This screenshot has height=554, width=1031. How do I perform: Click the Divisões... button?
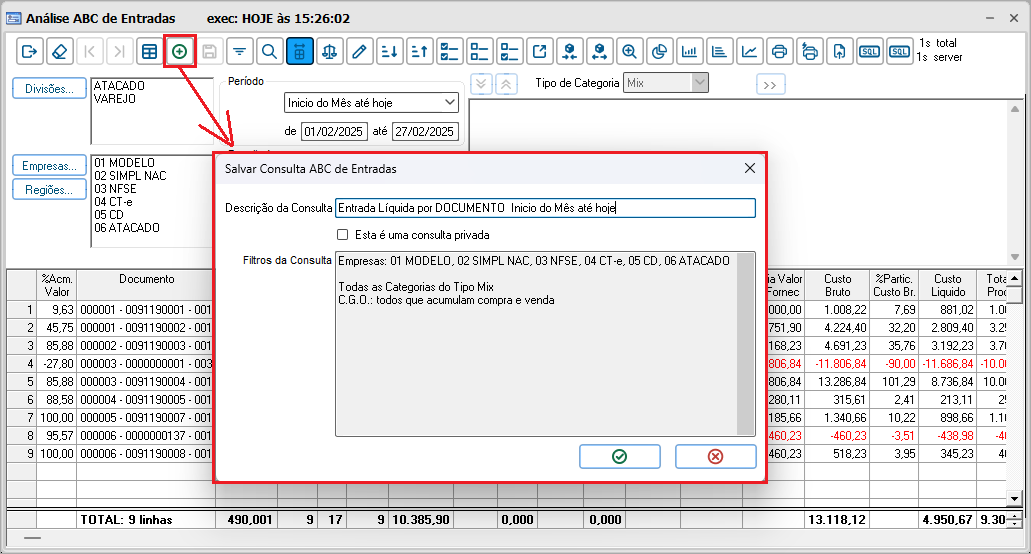click(x=49, y=89)
